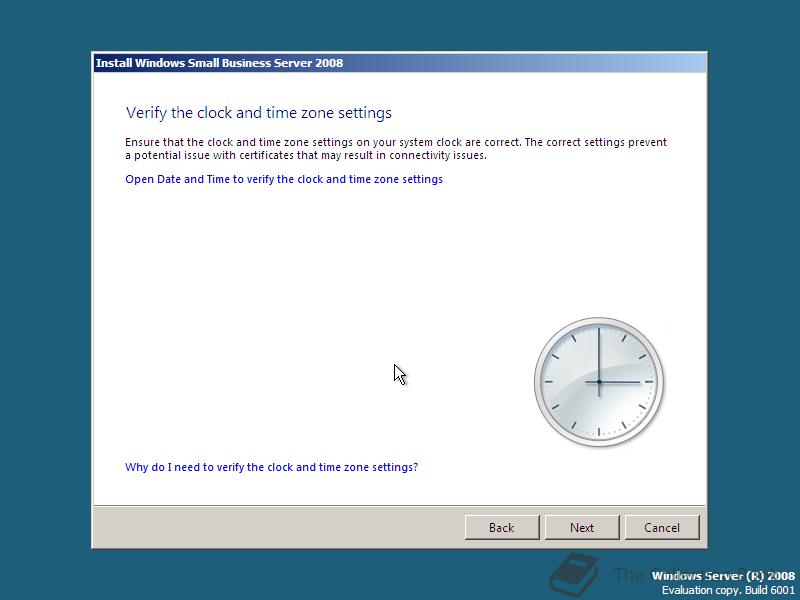Click the analog clock graphic
The height and width of the screenshot is (600, 800).
point(599,382)
